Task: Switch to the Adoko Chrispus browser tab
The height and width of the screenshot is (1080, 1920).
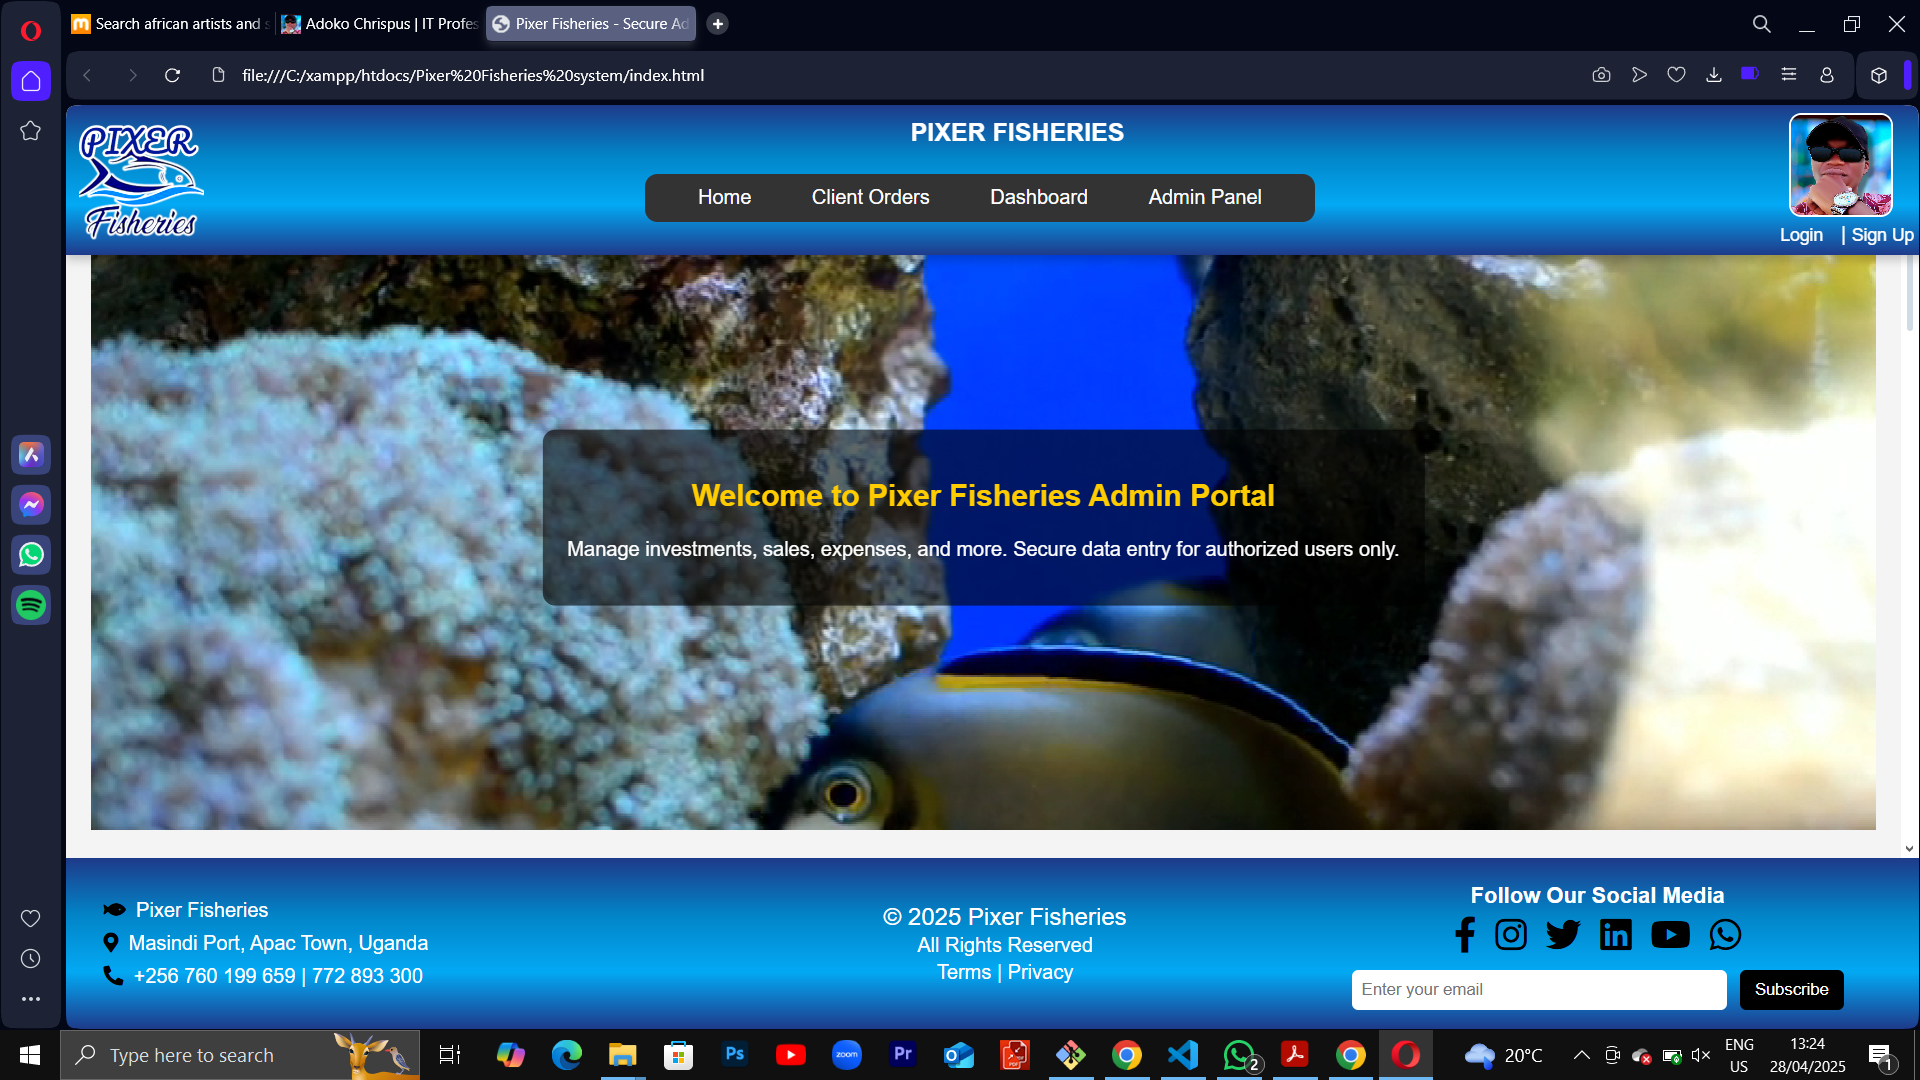Action: point(378,23)
